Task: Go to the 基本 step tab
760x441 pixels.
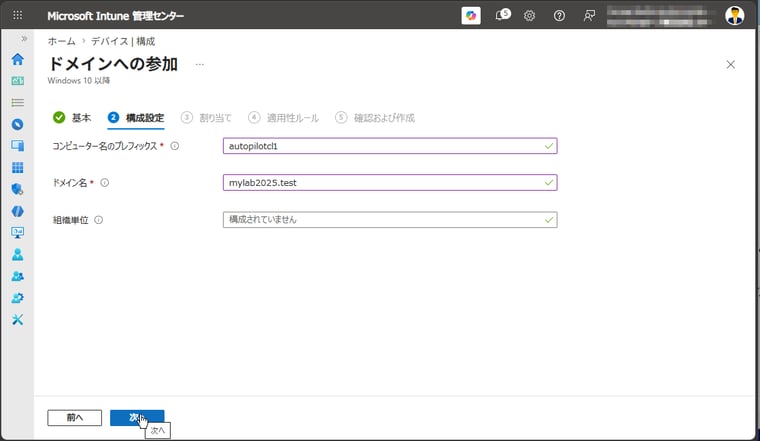Action: point(72,118)
